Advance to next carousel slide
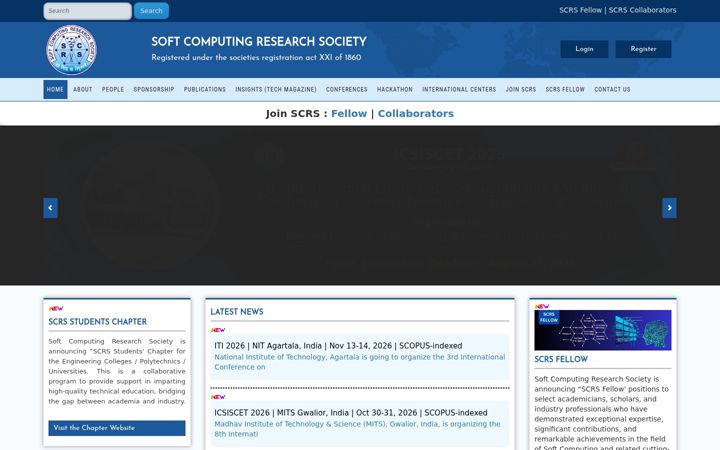 pyautogui.click(x=669, y=208)
